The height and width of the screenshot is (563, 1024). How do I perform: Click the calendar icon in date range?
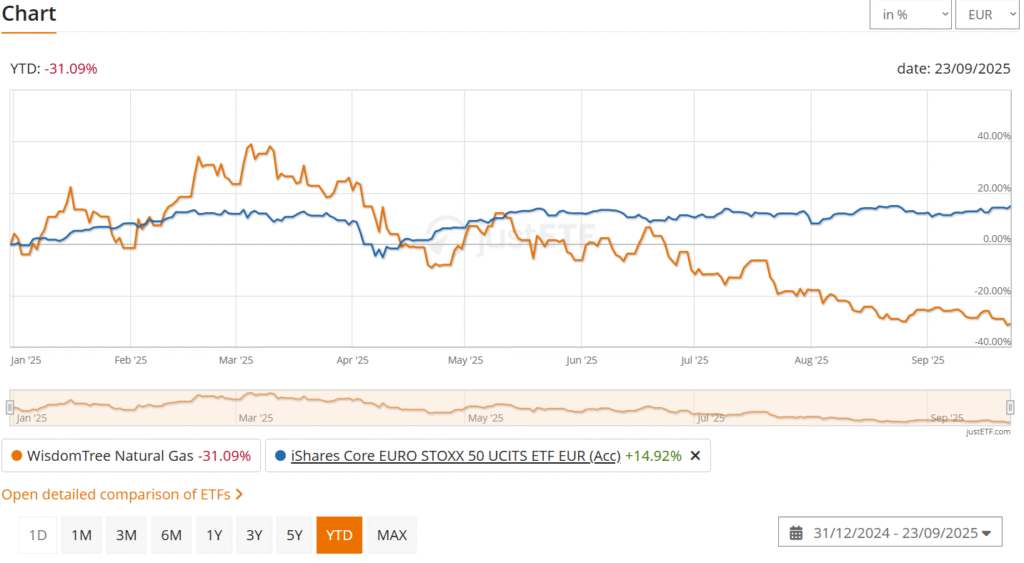(796, 533)
